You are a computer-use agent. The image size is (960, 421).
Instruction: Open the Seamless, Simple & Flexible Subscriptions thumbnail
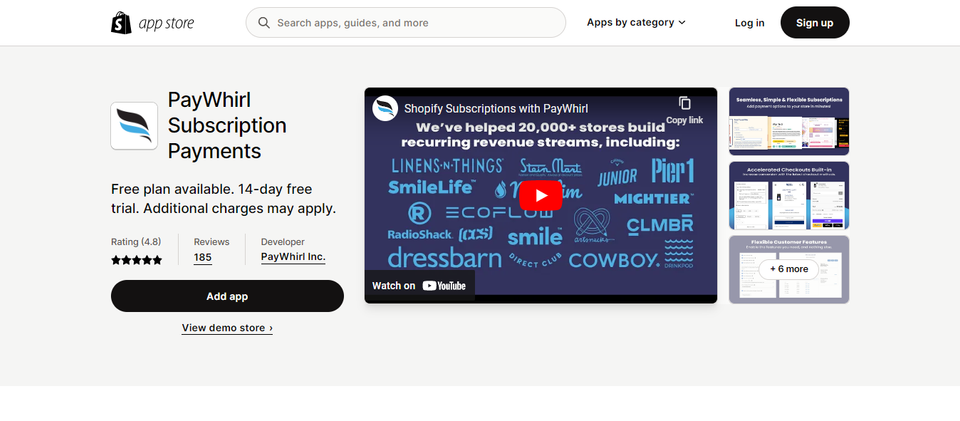tap(789, 121)
